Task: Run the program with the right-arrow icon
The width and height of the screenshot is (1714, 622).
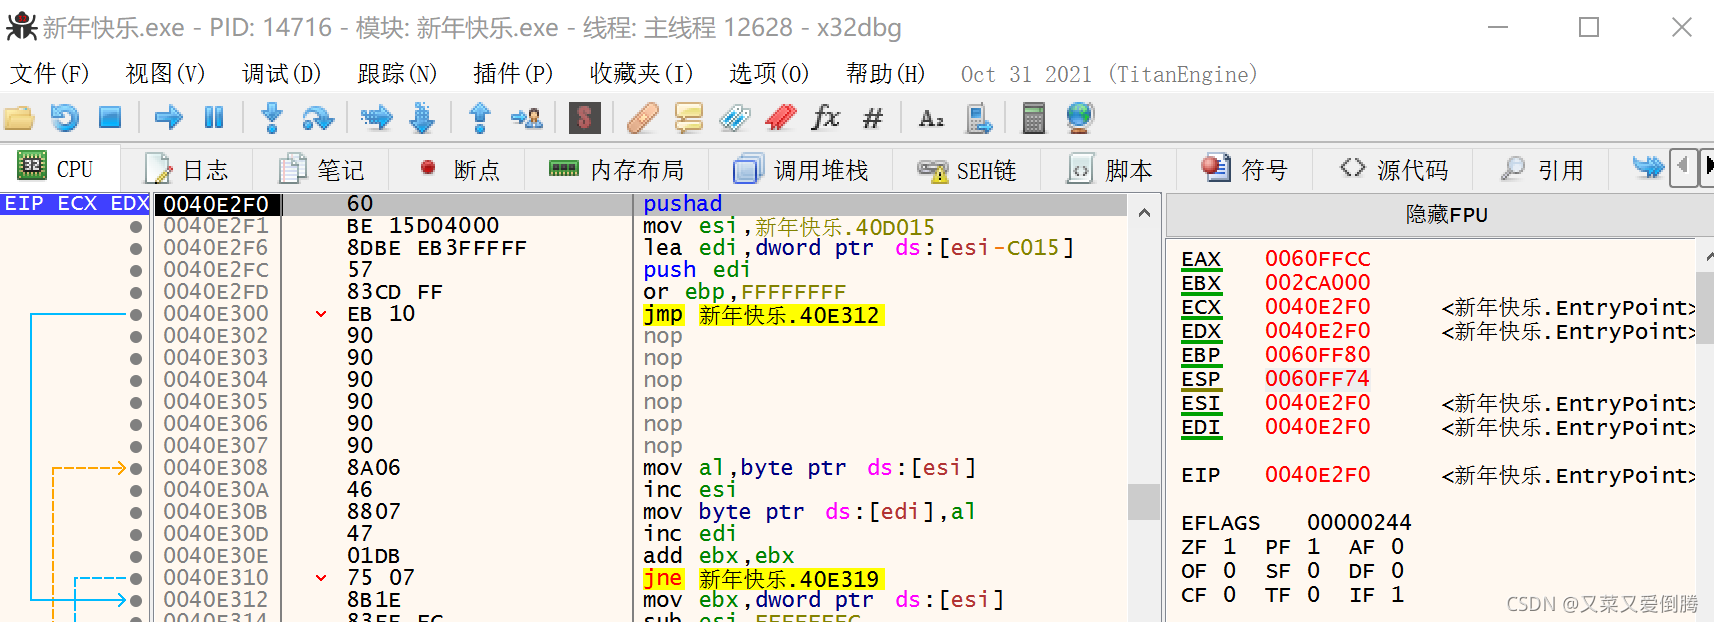Action: [169, 118]
